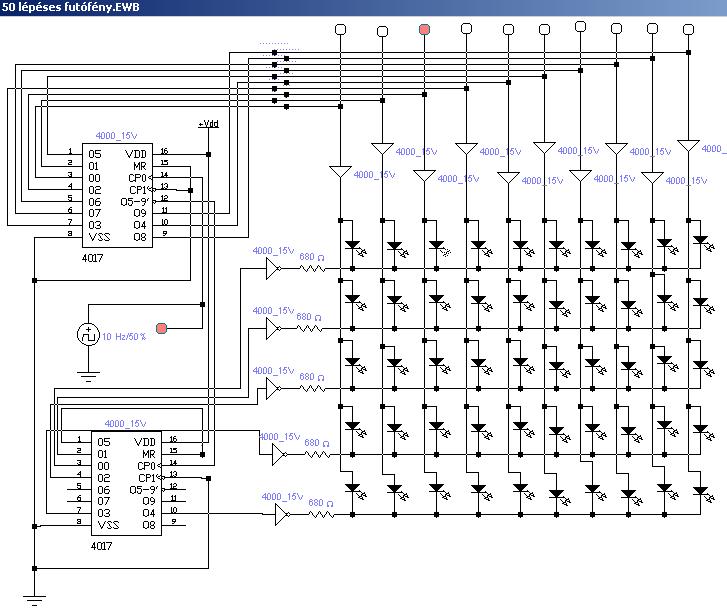This screenshot has width=727, height=611.
Task: Select the ground symbol below the clock source
Action: click(88, 376)
